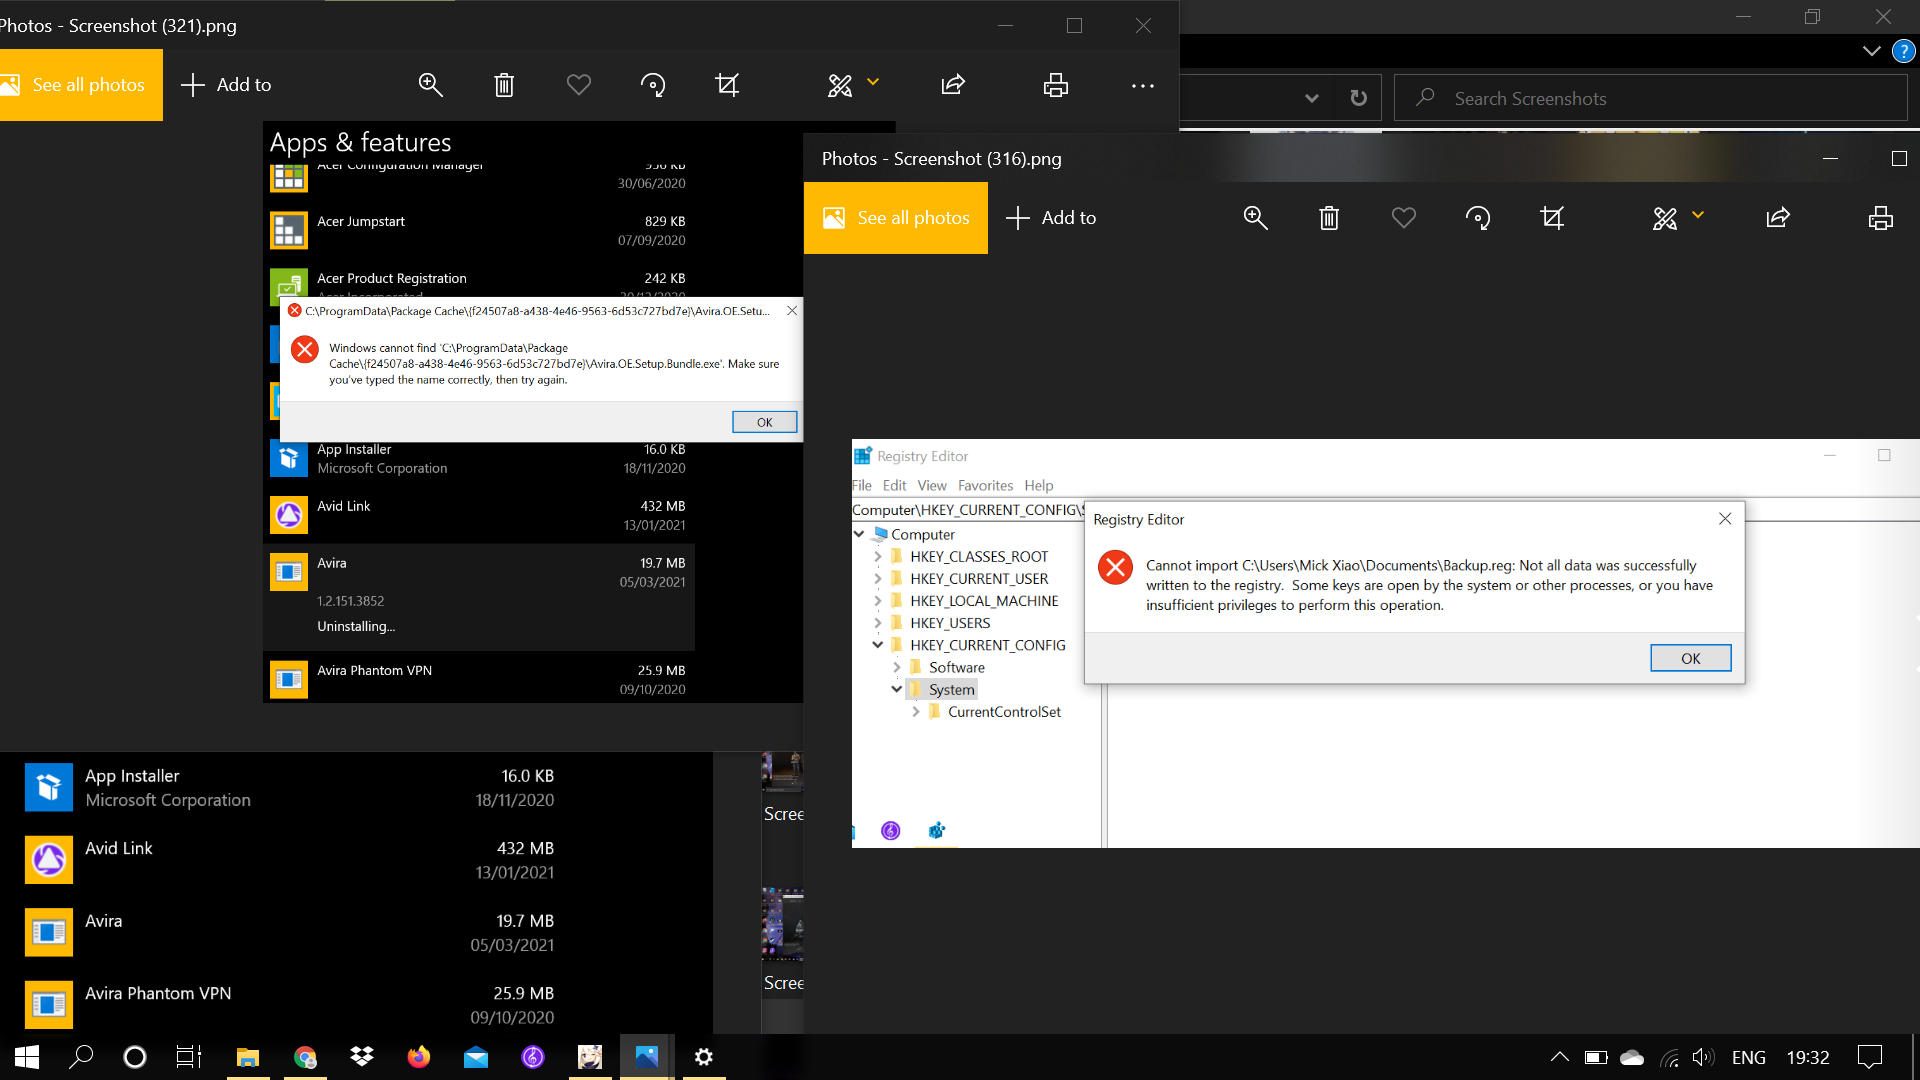Click See all photos in Screenshot (321) window
The height and width of the screenshot is (1080, 1920).
coord(81,85)
